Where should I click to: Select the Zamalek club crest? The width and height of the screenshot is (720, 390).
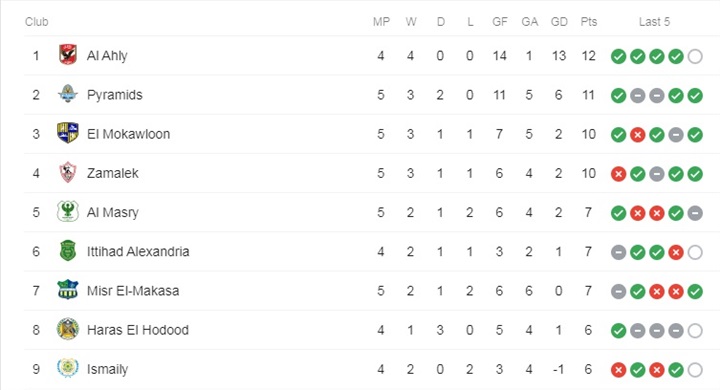tap(68, 173)
